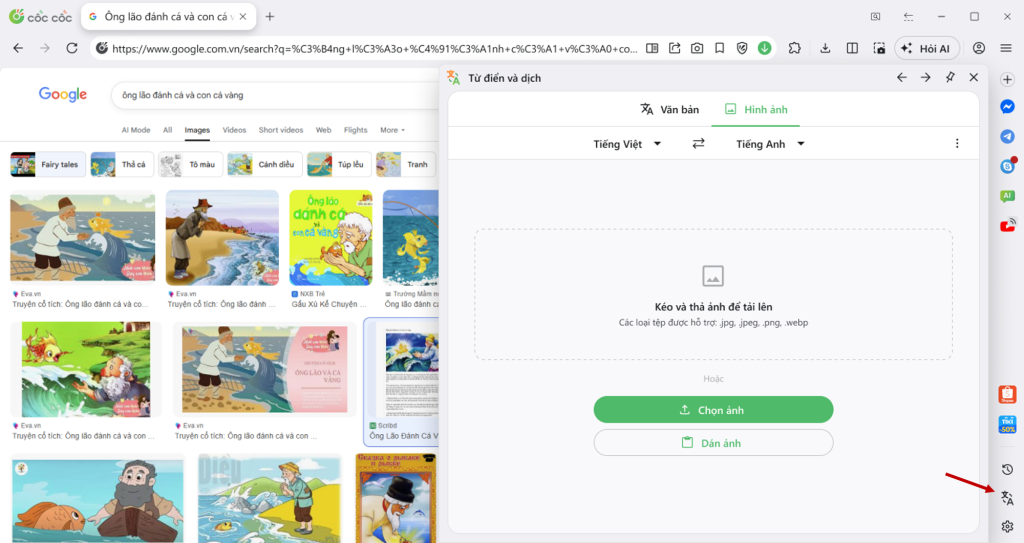1024x543 pixels.
Task: Go forward in the translate panel
Action: [925, 78]
